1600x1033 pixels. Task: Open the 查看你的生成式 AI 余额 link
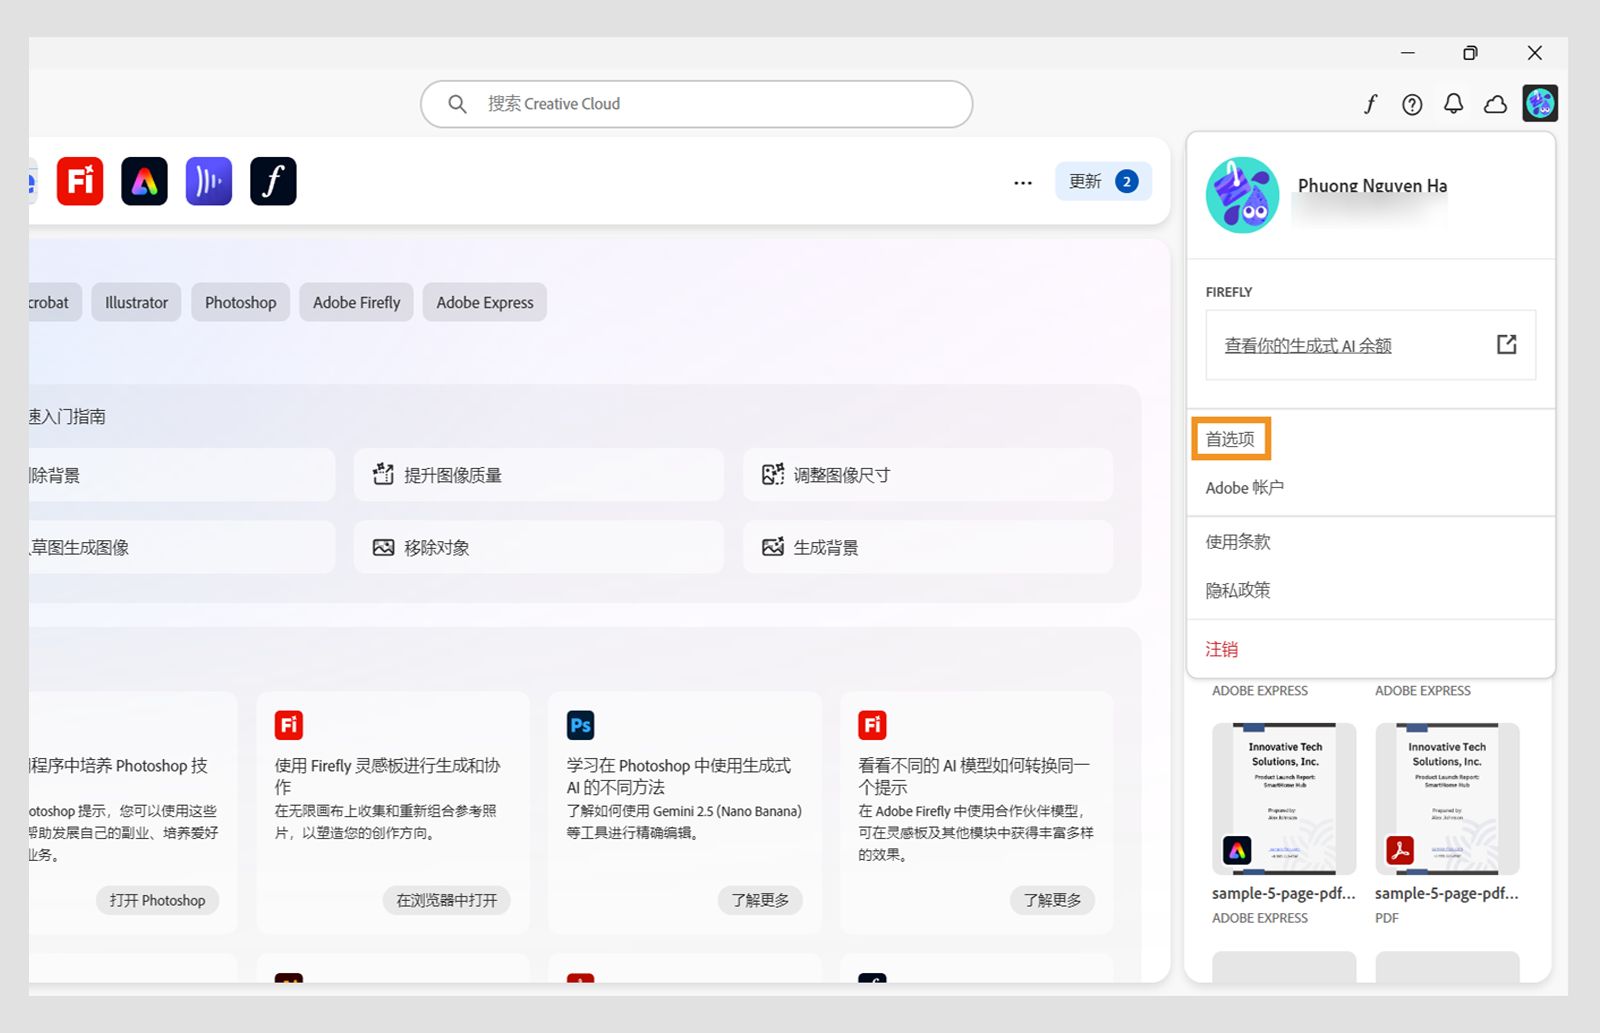pos(1308,346)
